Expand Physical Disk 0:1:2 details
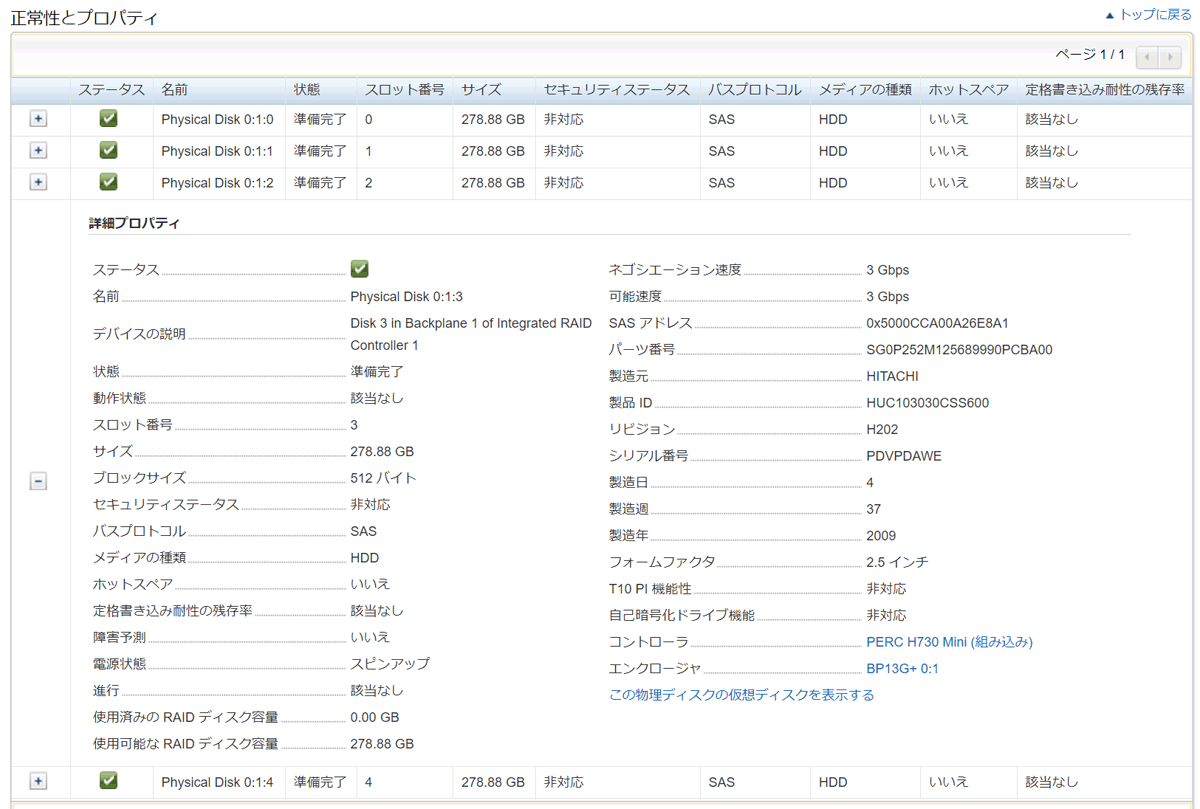This screenshot has height=809, width=1200. pos(38,183)
